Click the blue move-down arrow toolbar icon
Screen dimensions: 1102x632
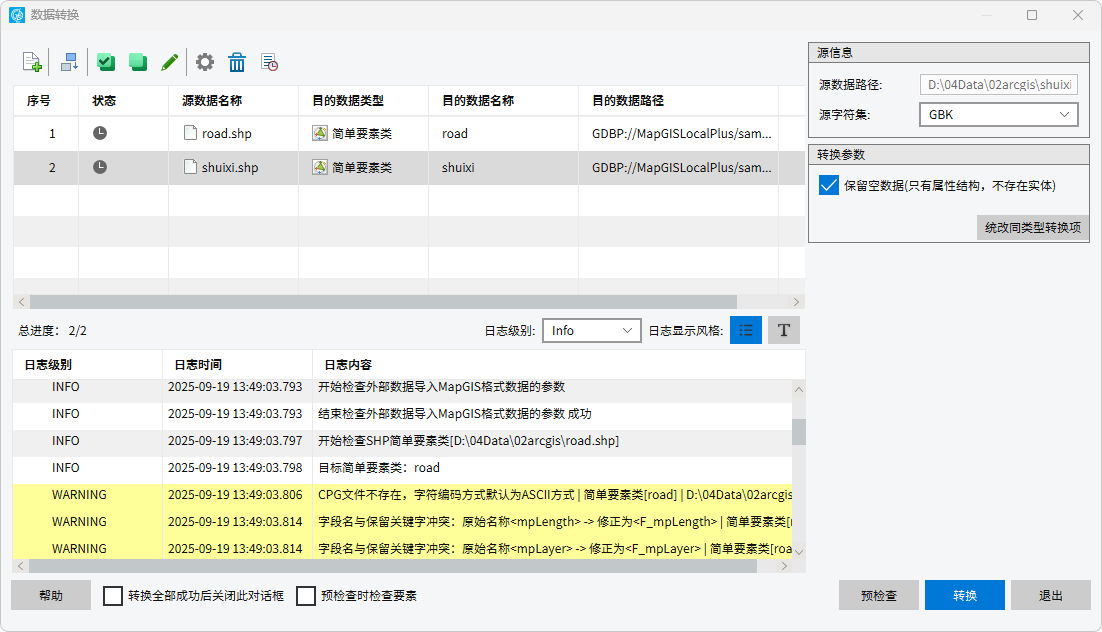pyautogui.click(x=69, y=62)
